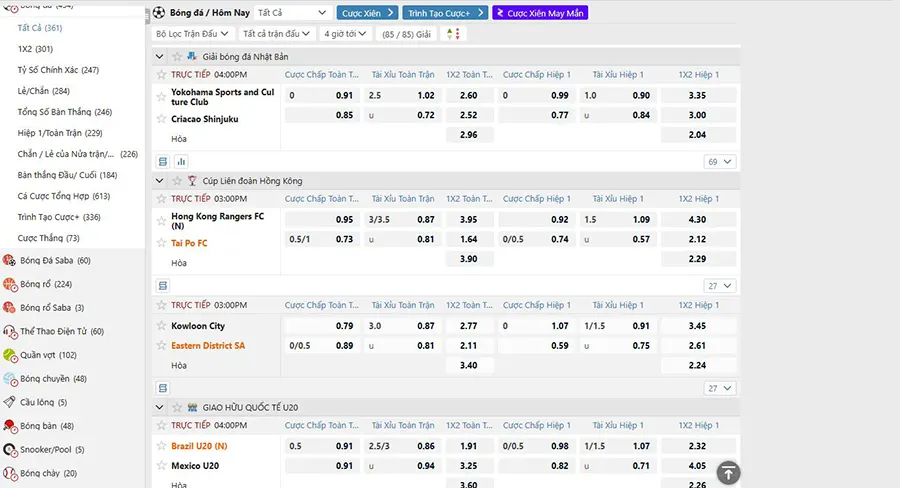The width and height of the screenshot is (900, 488).
Task: Open the 4 giờ tới time dropdown
Action: pos(345,34)
